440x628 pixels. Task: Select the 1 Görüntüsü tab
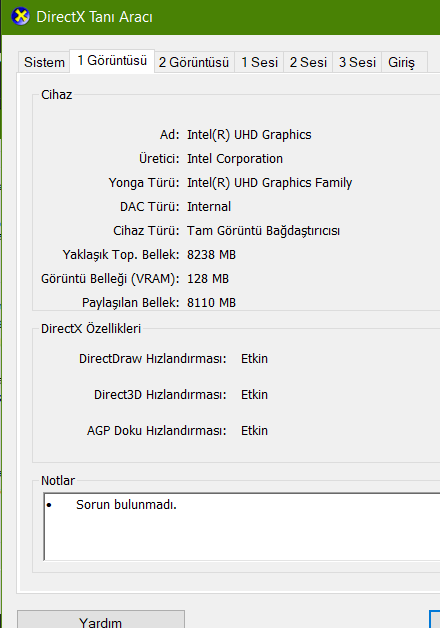[112, 61]
